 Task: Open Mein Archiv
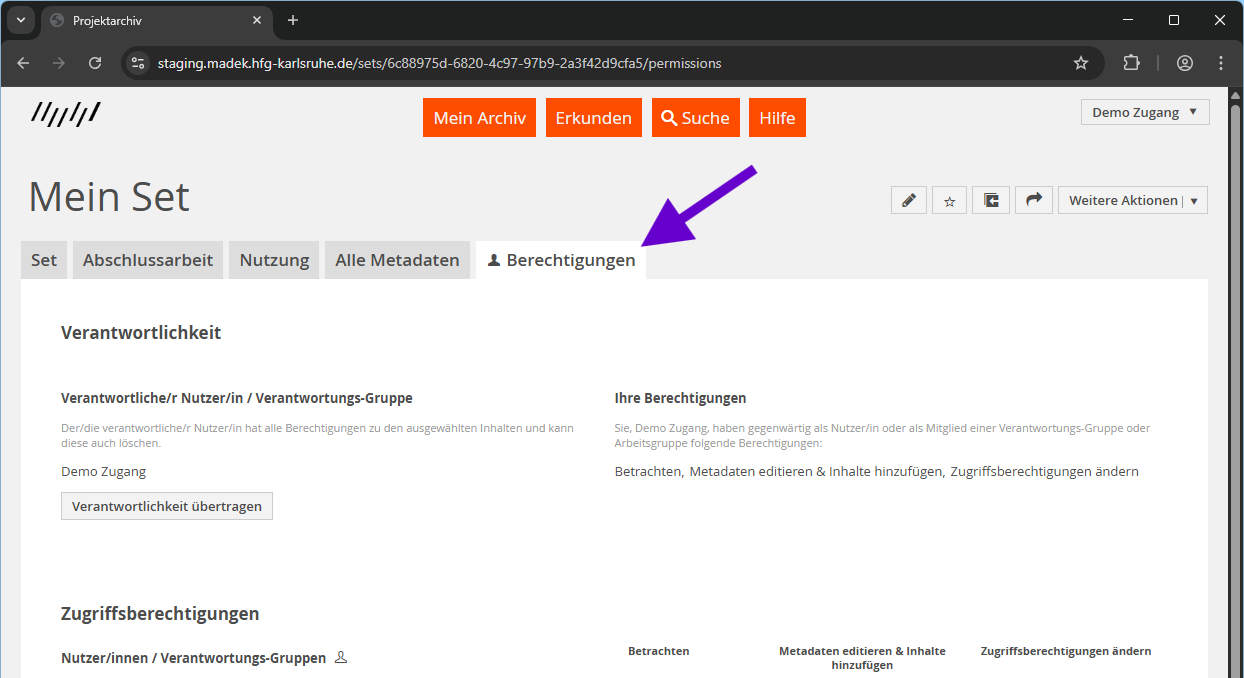(x=478, y=117)
